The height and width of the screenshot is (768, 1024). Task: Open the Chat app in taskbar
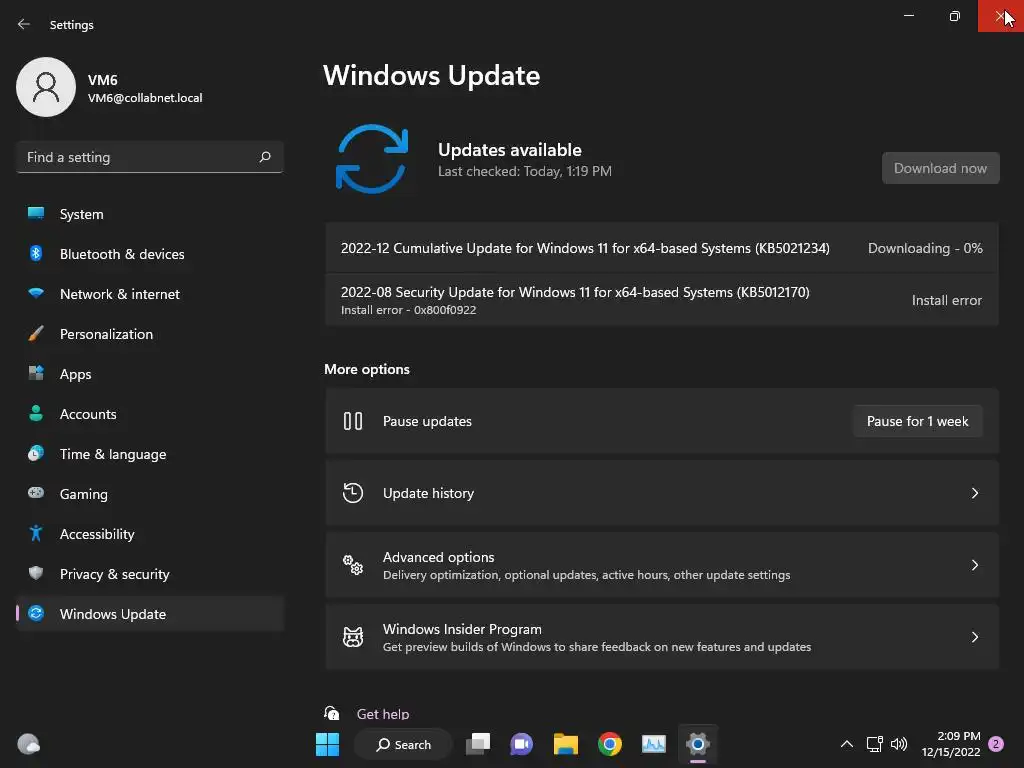point(521,744)
